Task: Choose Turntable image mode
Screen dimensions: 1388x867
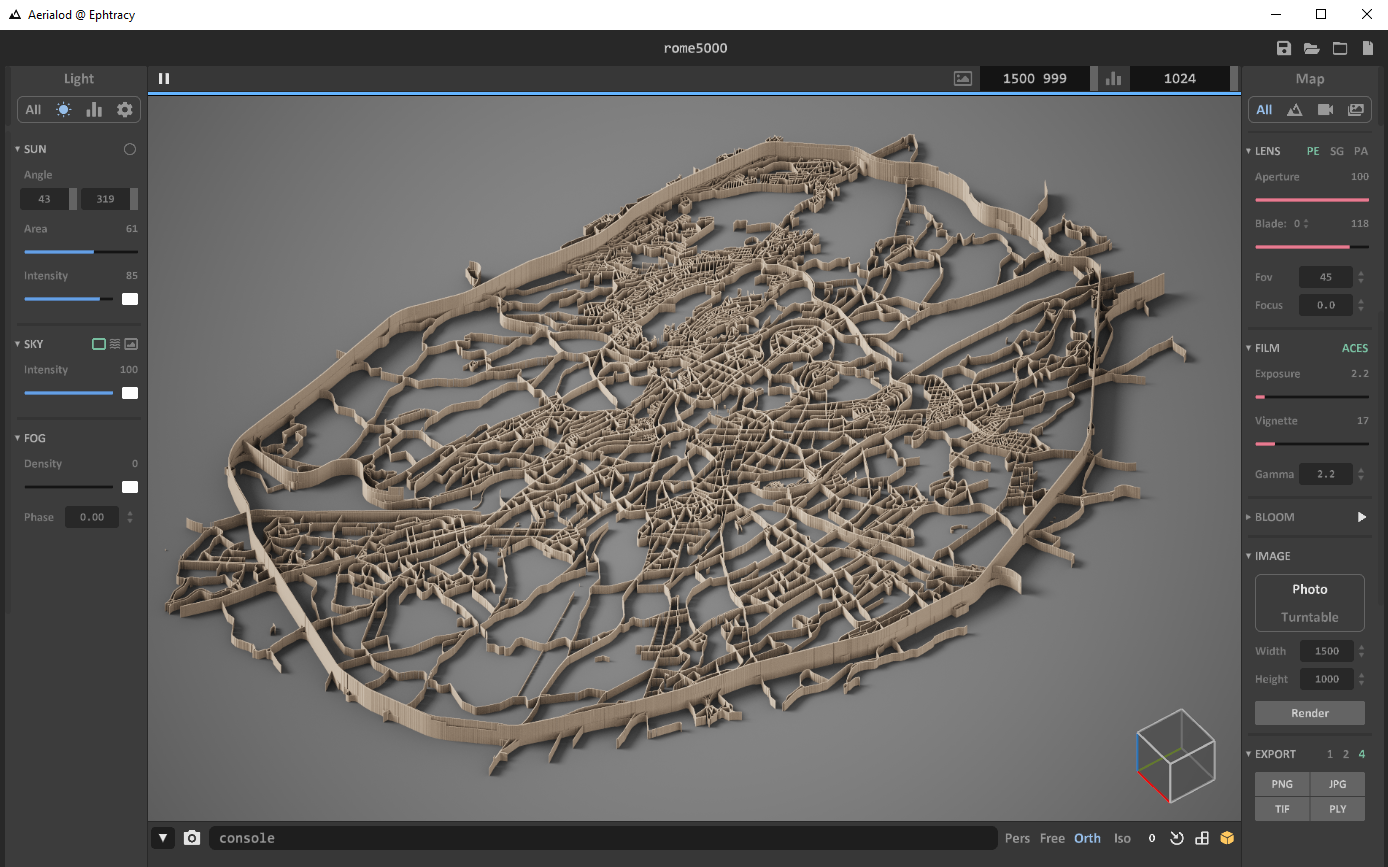Action: (1309, 617)
